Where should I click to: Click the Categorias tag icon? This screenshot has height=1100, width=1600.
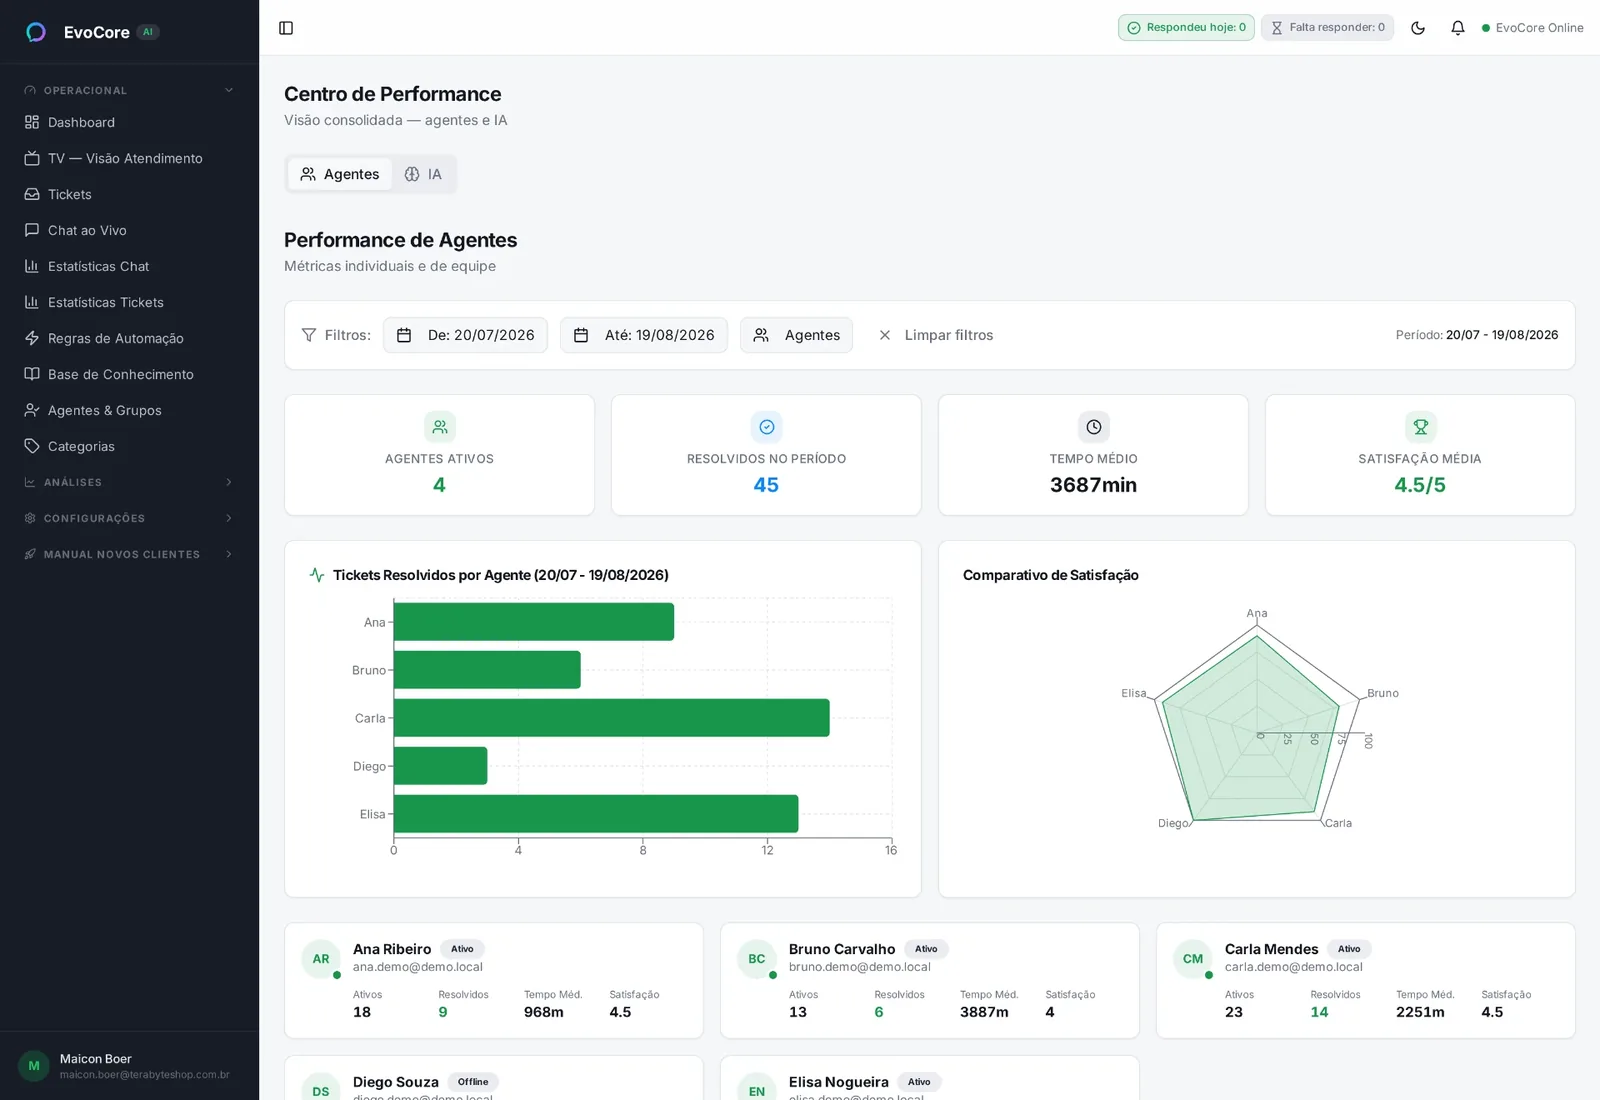[32, 446]
